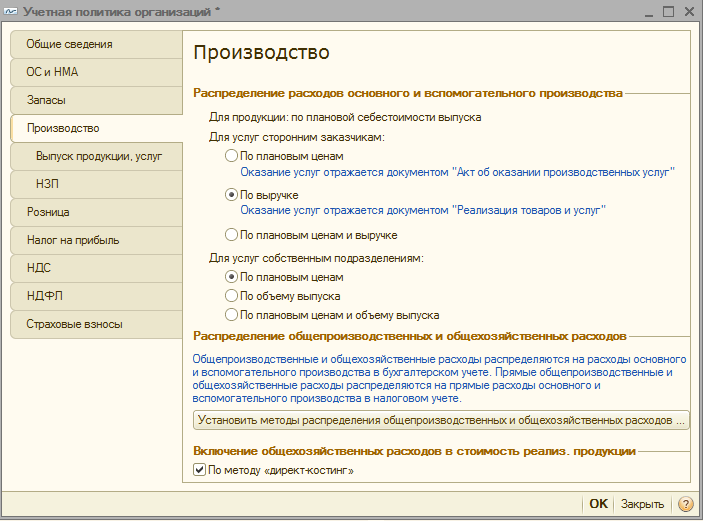Click 'Для продукции: по плановой себестоимости выпуска'

[345, 117]
